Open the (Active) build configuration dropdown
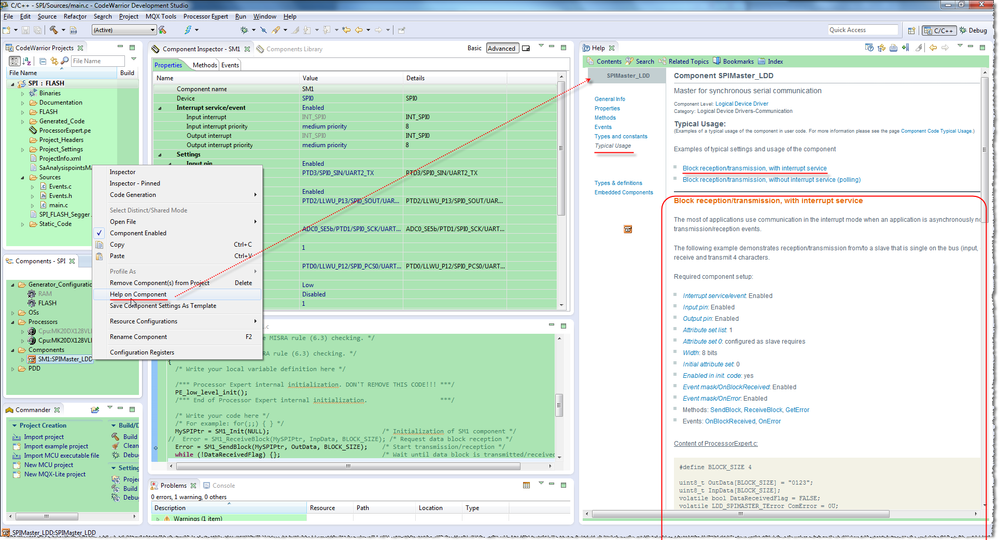This screenshot has height=540, width=999. pos(122,30)
